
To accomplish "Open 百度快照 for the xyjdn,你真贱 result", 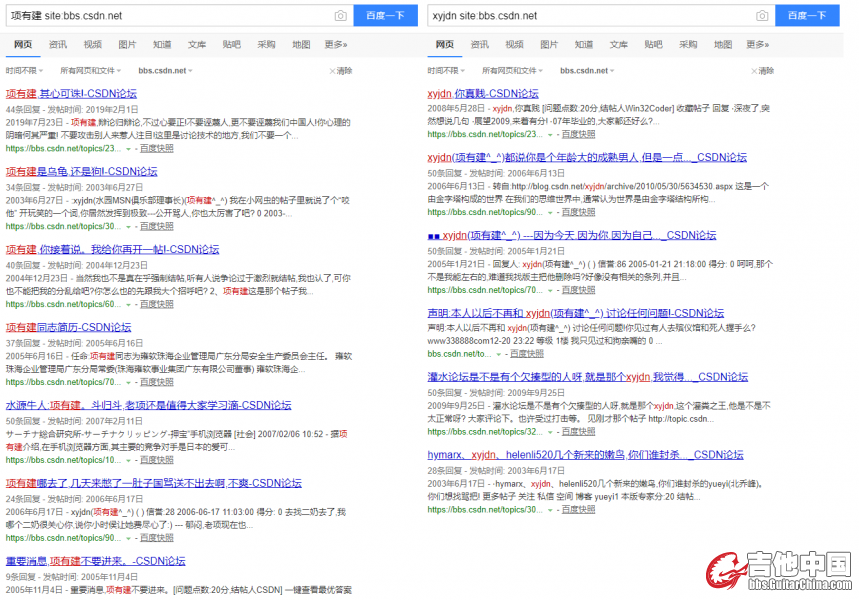I will pos(579,134).
